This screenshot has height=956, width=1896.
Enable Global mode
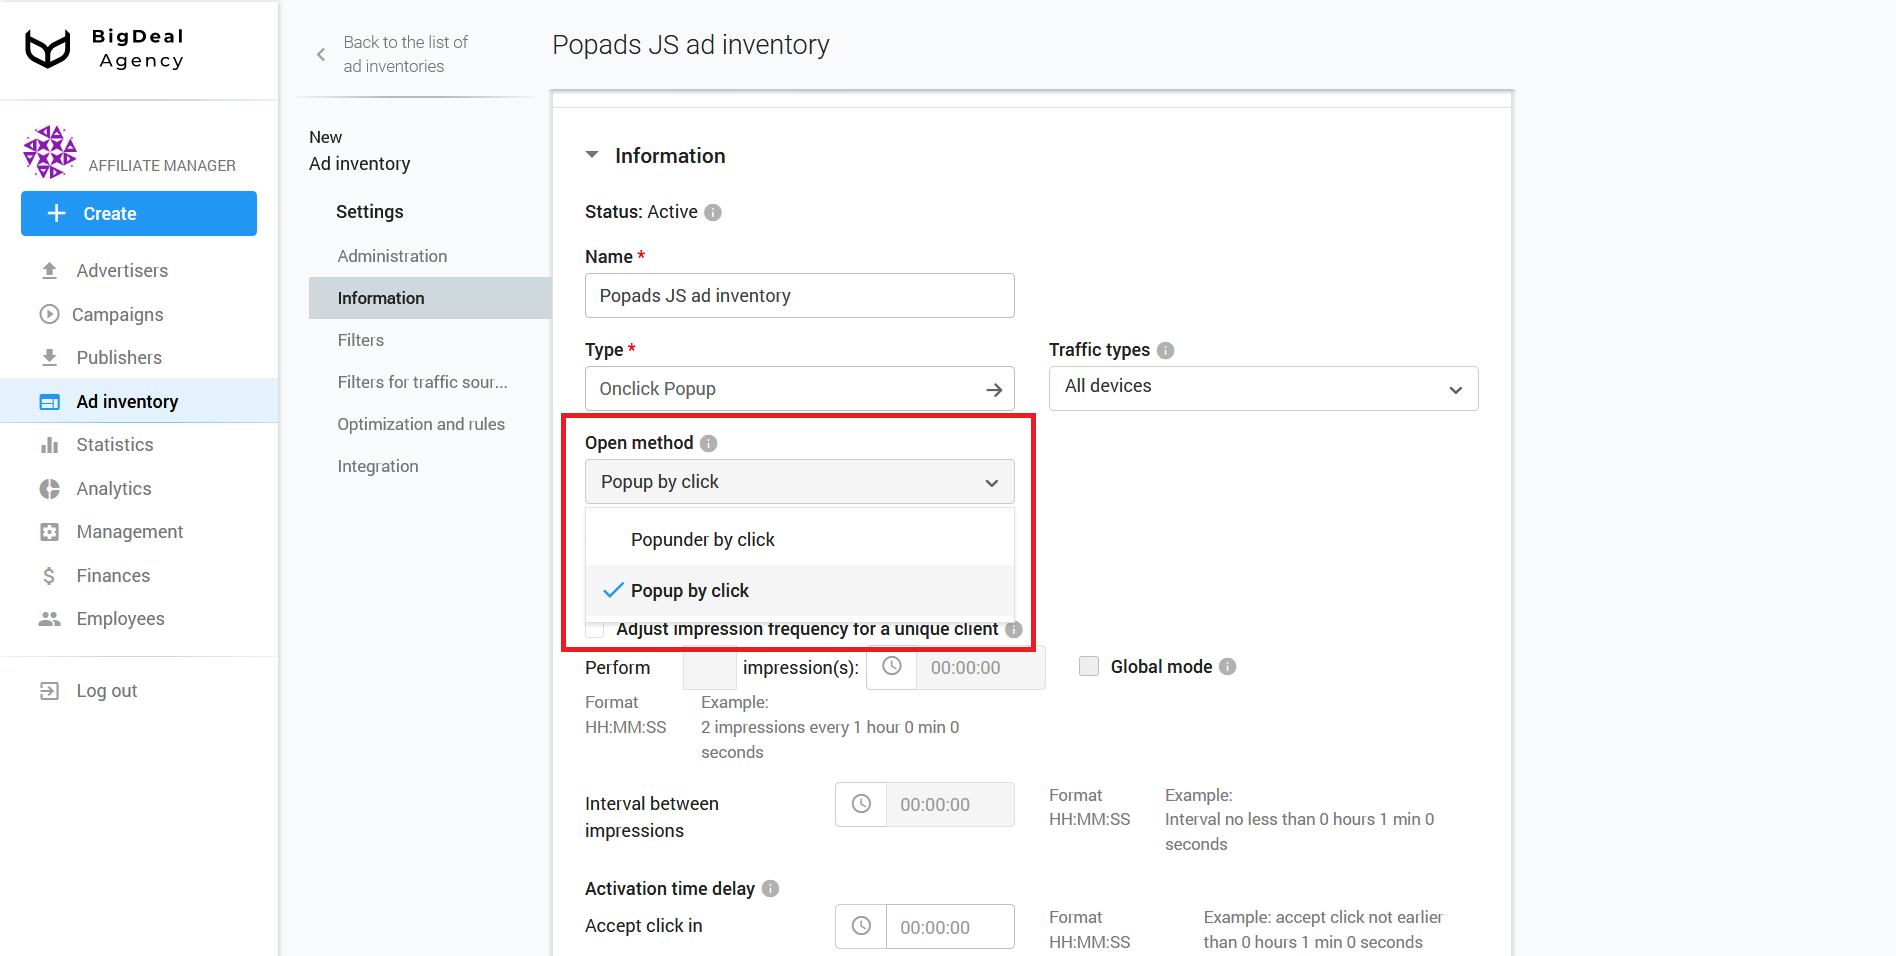pyautogui.click(x=1088, y=666)
